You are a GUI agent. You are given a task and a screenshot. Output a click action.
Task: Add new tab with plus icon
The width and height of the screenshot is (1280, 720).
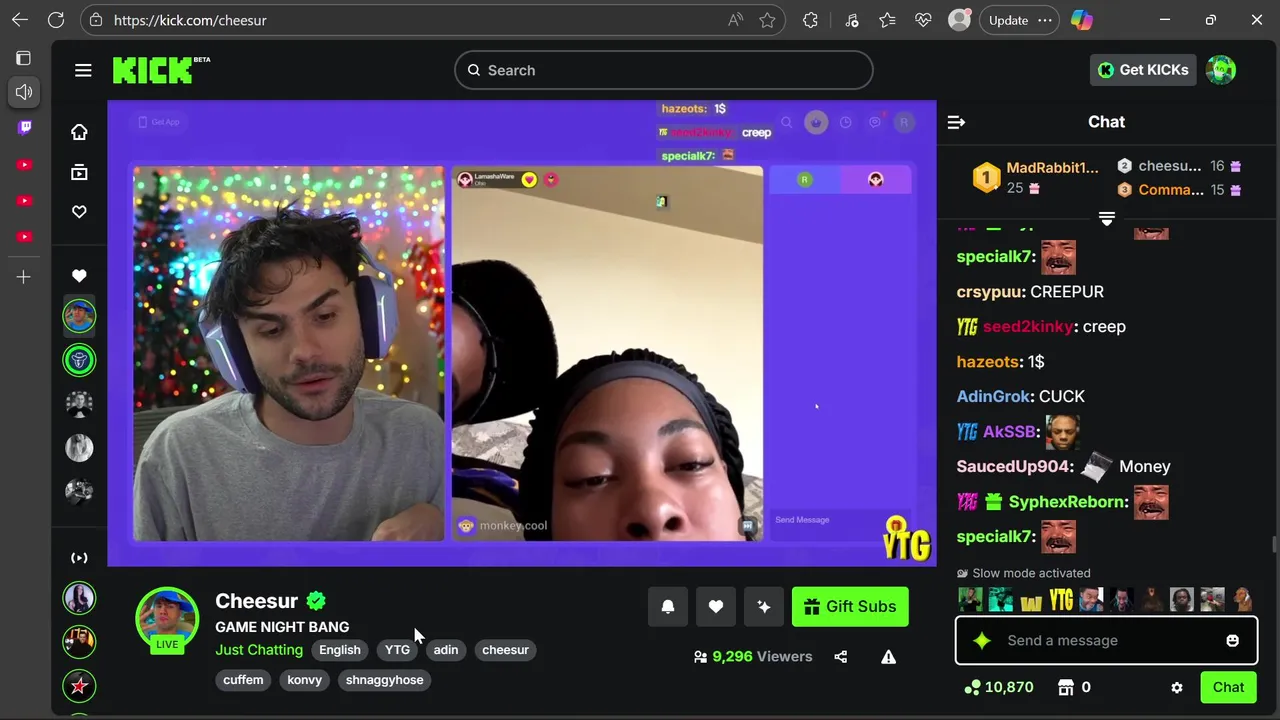24,277
